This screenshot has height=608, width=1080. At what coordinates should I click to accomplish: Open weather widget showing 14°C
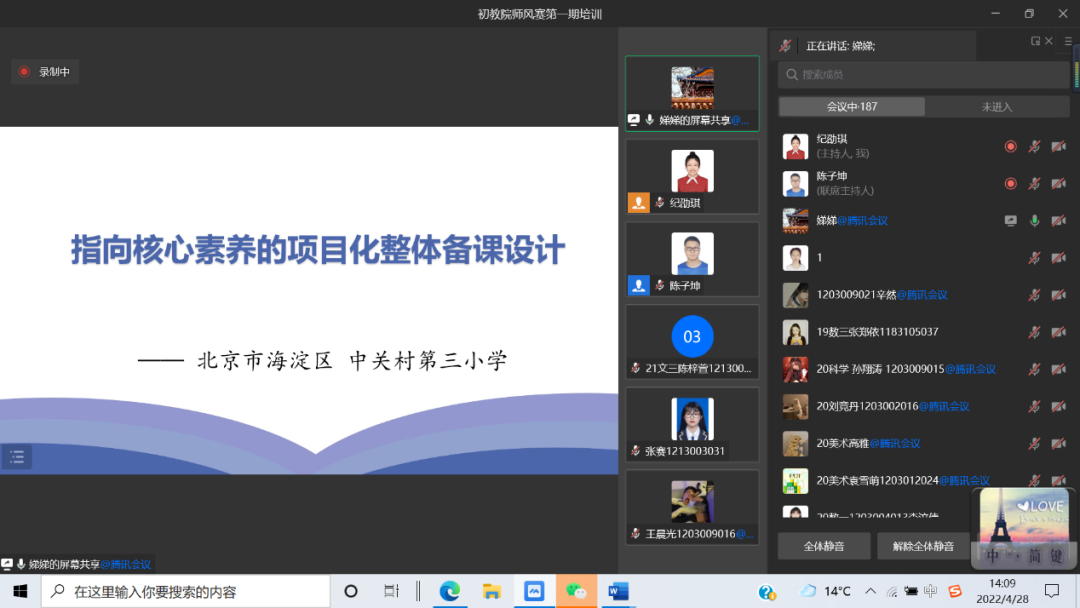point(824,591)
